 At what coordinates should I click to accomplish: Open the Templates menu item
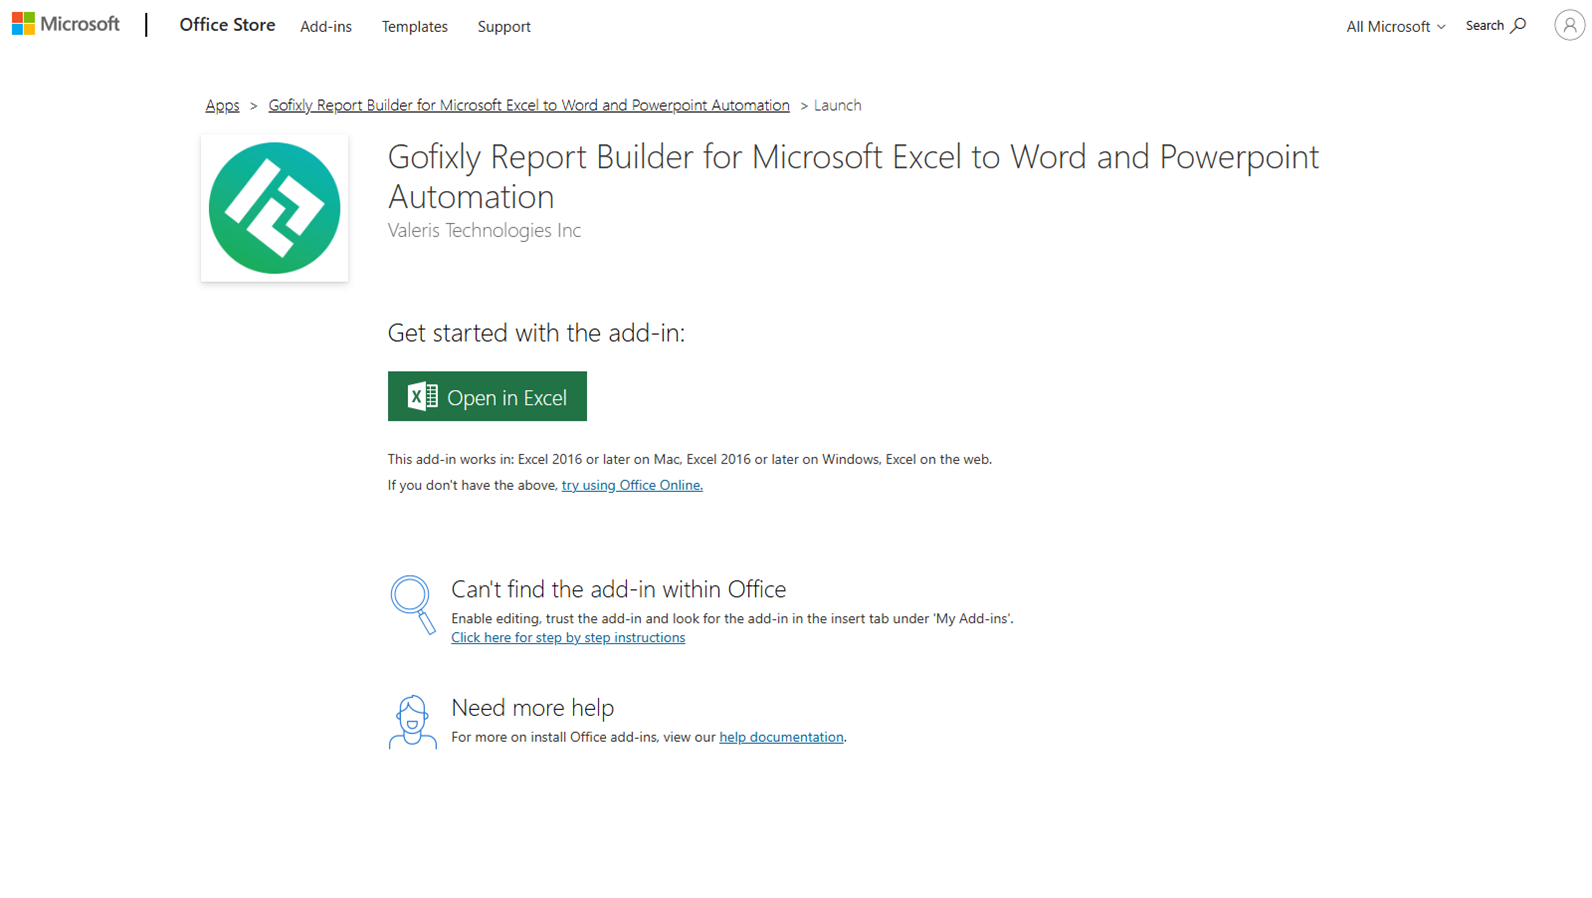(x=414, y=27)
